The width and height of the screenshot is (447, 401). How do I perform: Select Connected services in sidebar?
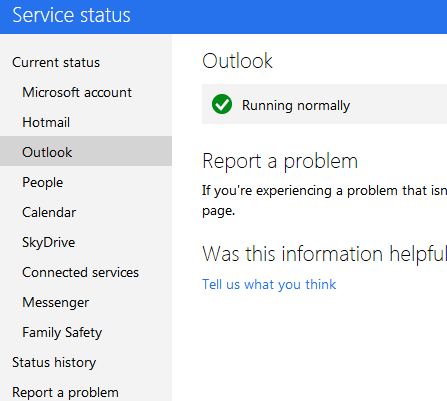tap(80, 272)
